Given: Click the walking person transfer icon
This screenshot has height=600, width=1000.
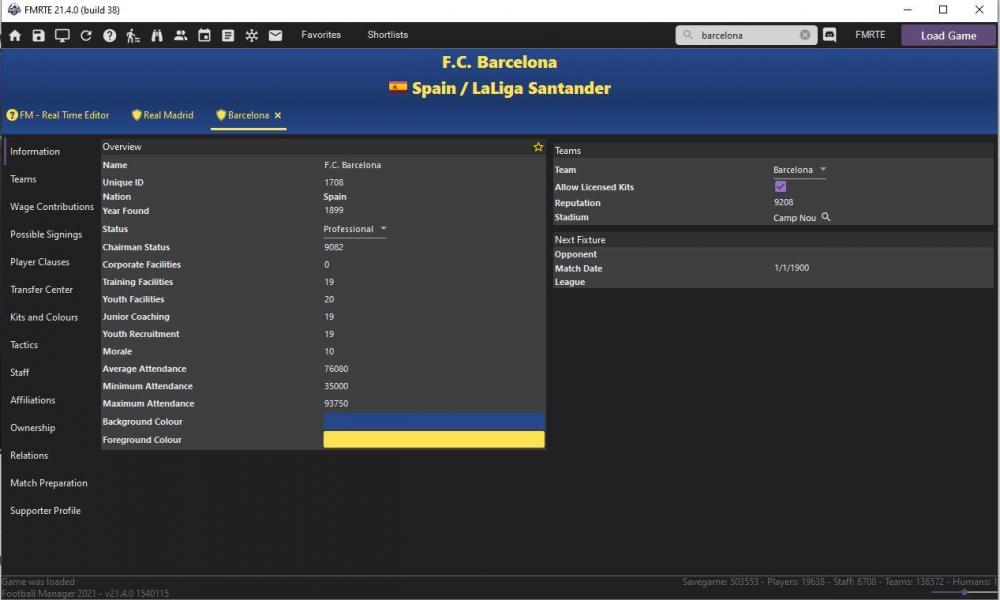Looking at the screenshot, I should (x=133, y=36).
